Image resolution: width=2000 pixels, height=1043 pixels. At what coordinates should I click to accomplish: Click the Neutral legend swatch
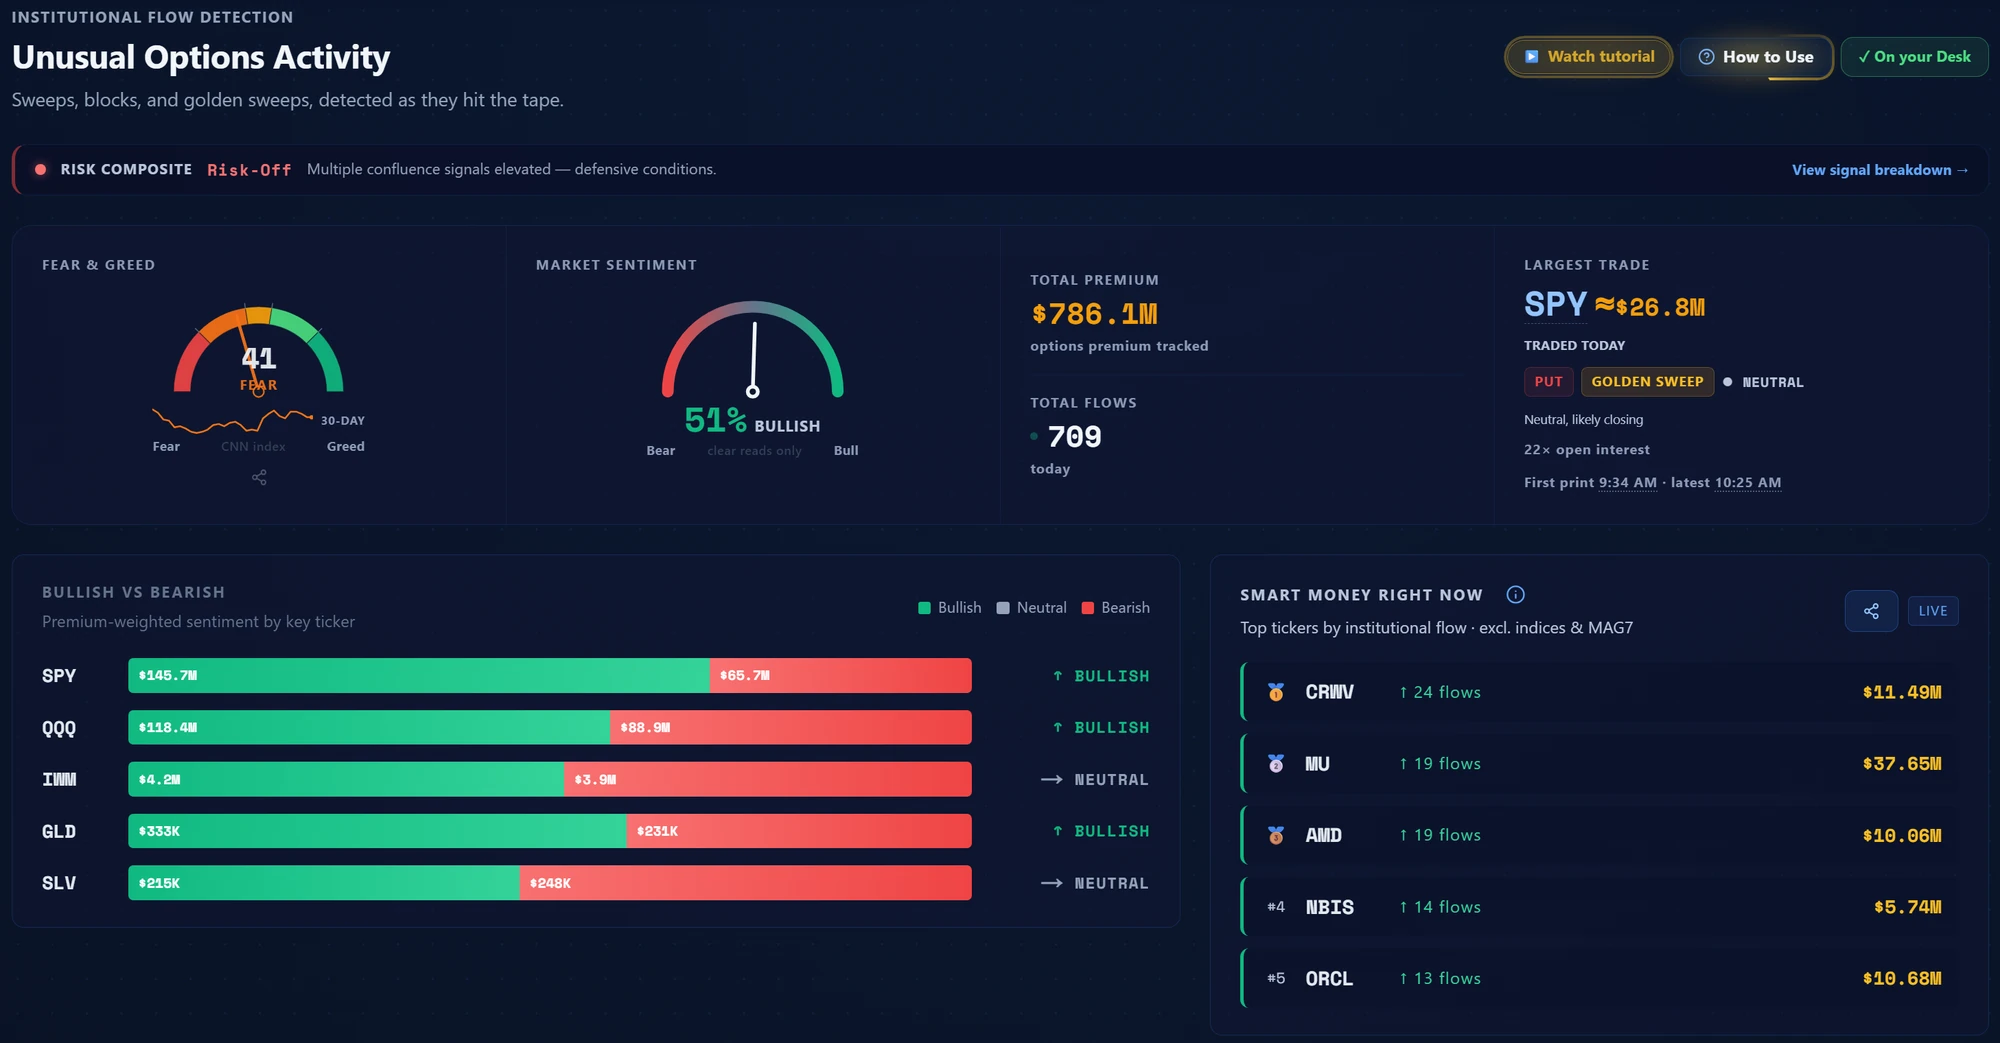[x=1003, y=608]
